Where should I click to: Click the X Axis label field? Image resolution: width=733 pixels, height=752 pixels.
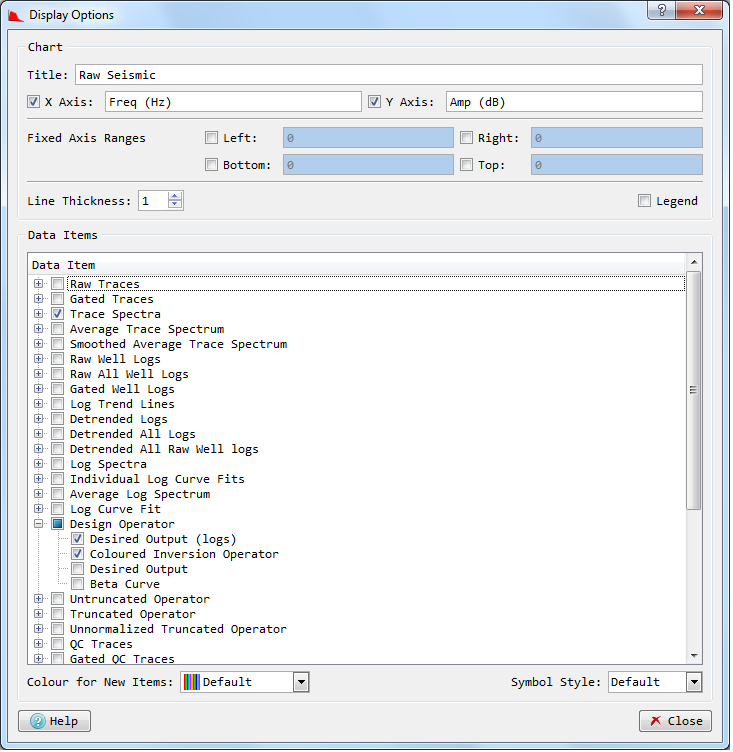tap(234, 102)
